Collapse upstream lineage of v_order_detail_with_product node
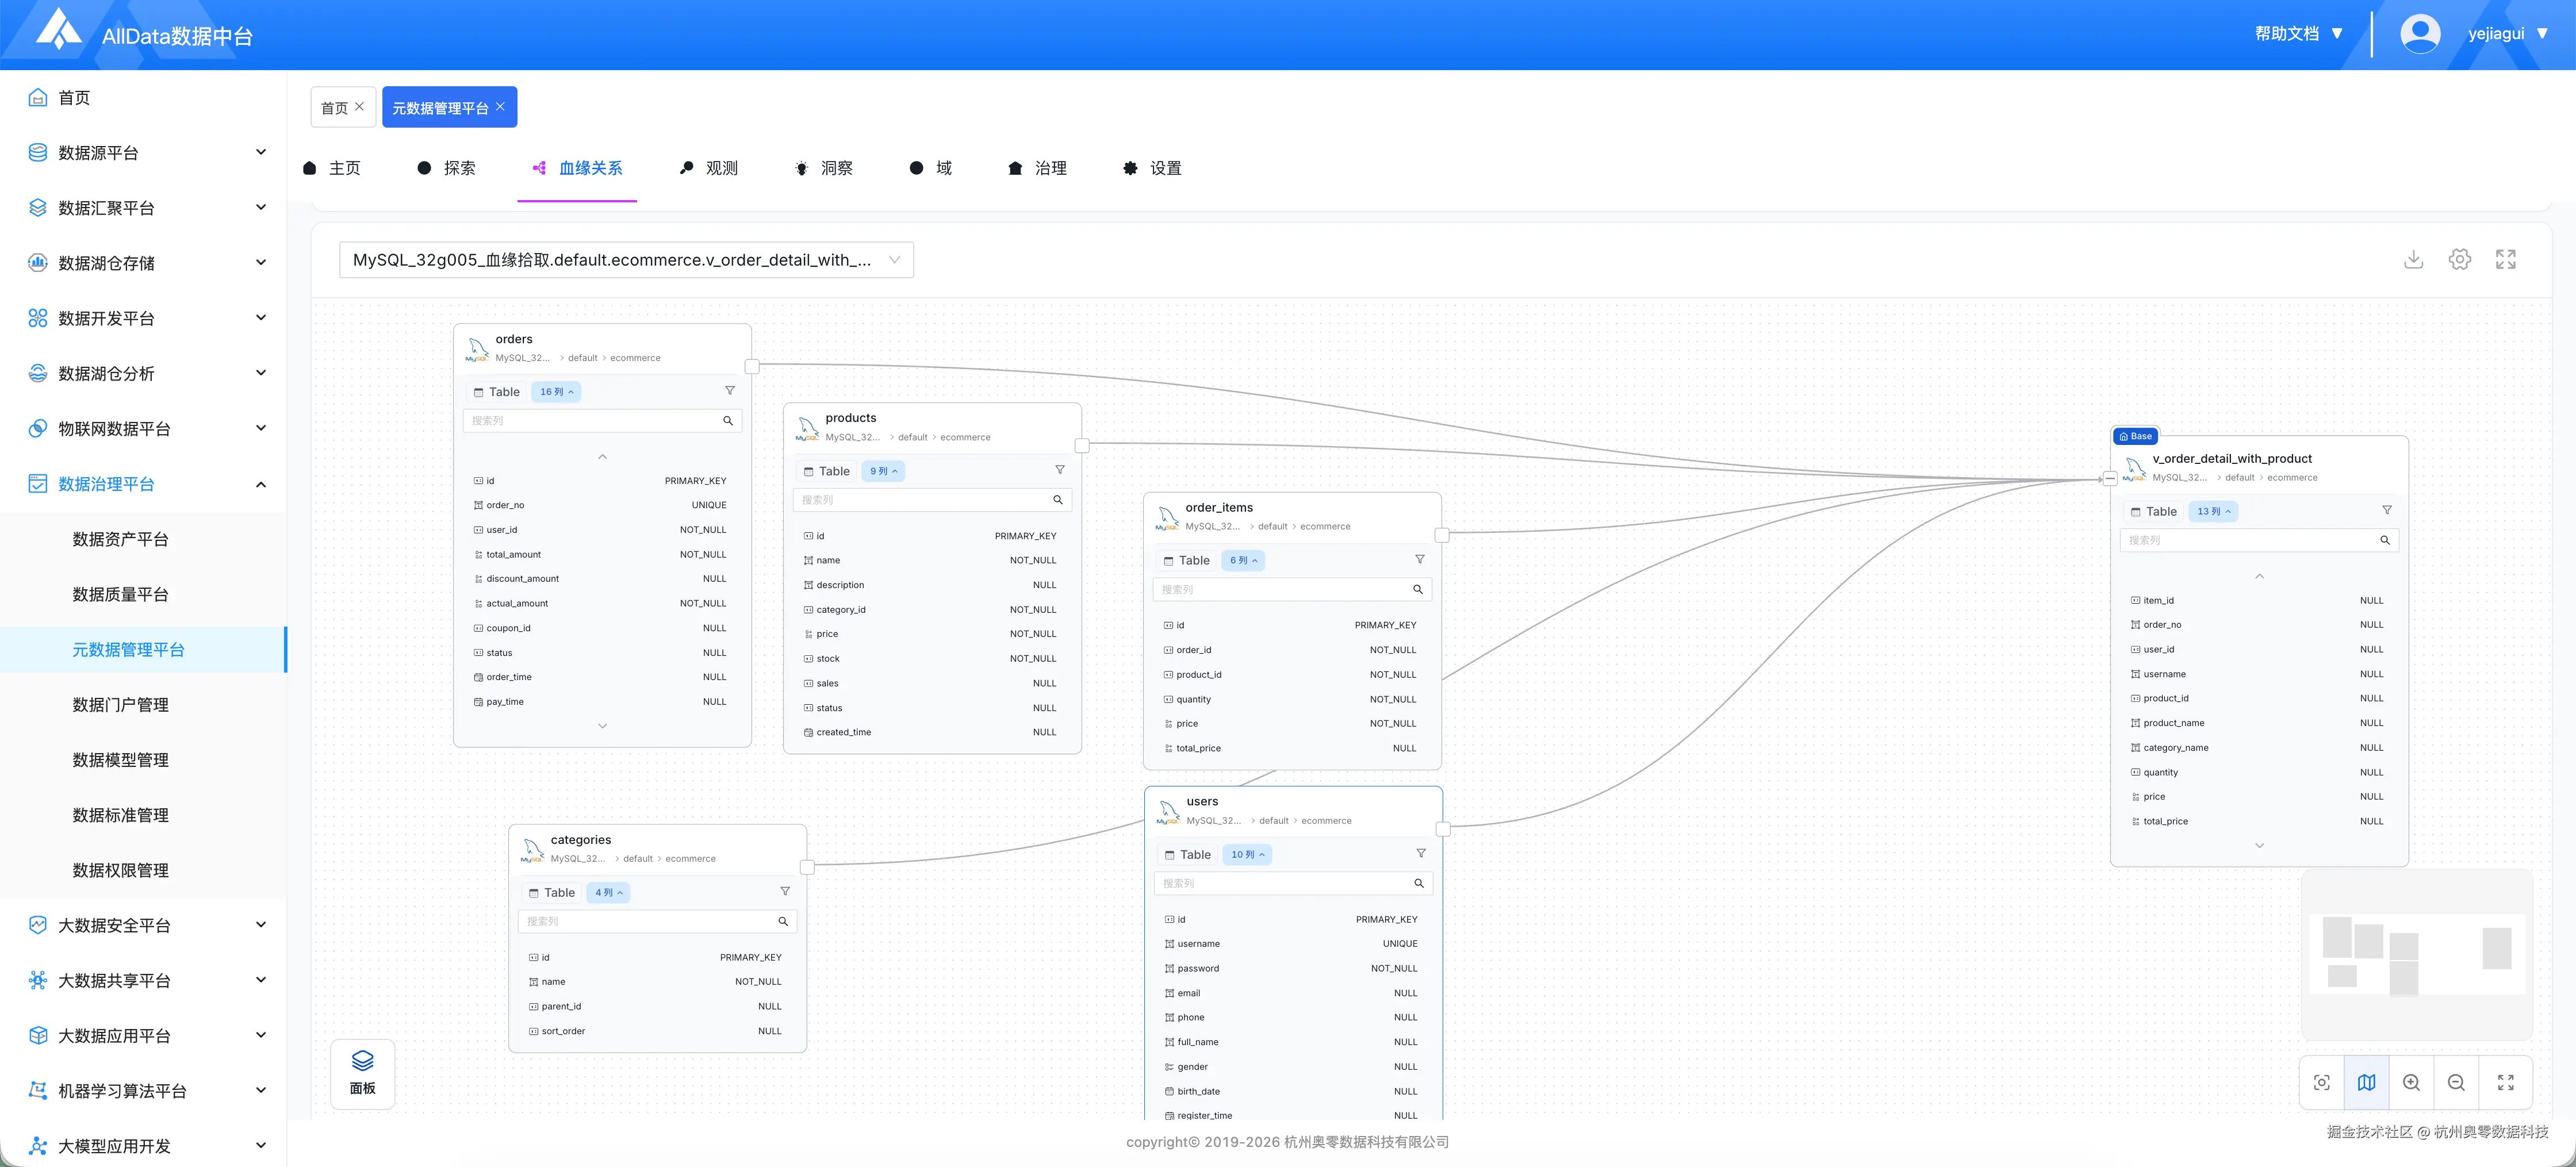Viewport: 2576px width, 1167px height. click(2110, 479)
